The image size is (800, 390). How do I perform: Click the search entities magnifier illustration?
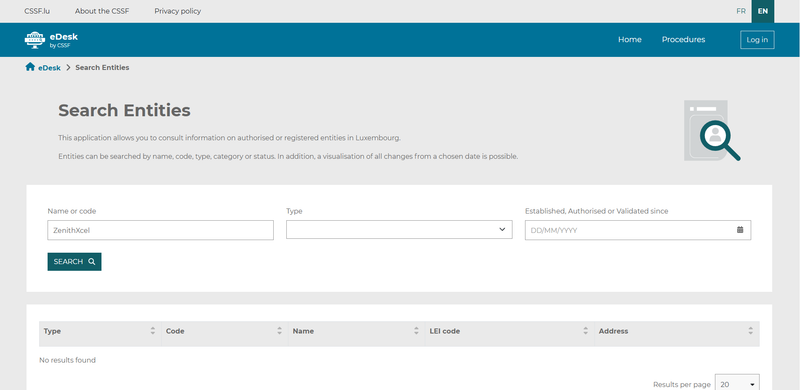click(712, 131)
